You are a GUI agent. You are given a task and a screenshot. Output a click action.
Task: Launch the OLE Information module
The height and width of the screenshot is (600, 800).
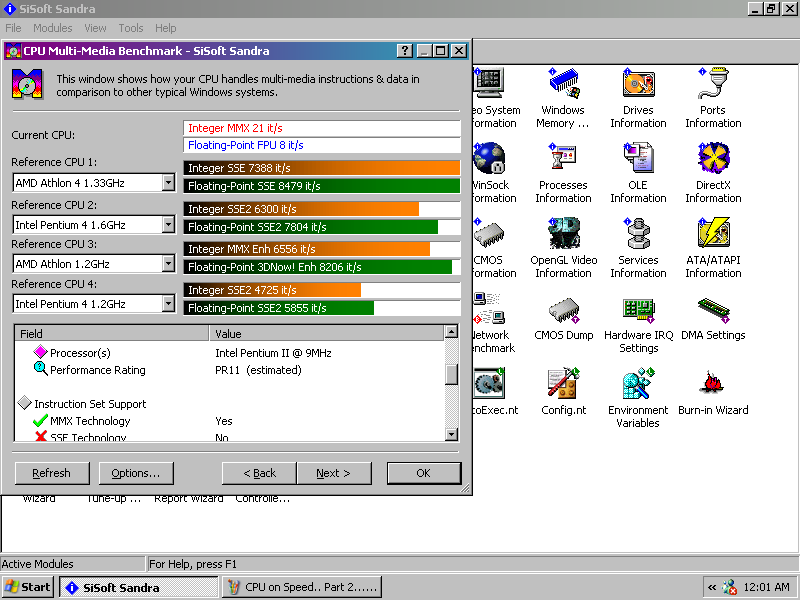638,159
